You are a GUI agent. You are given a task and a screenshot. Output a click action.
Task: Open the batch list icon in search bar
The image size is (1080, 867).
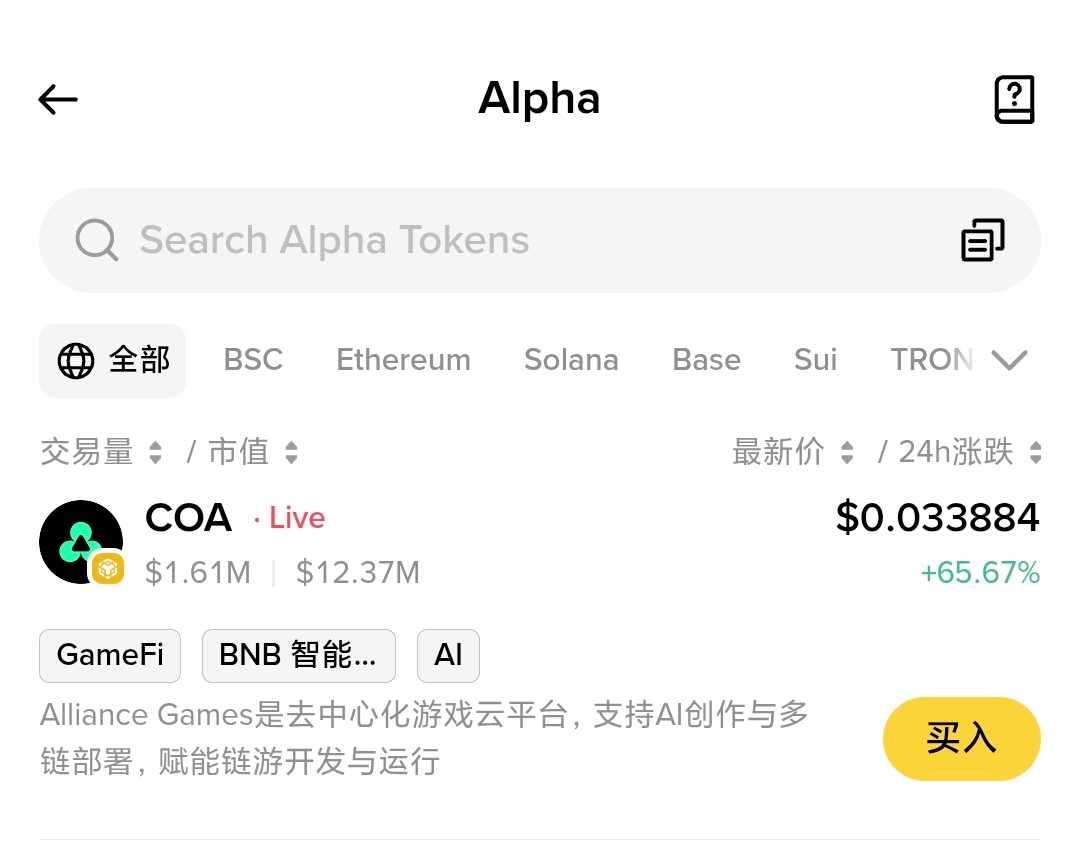(982, 240)
